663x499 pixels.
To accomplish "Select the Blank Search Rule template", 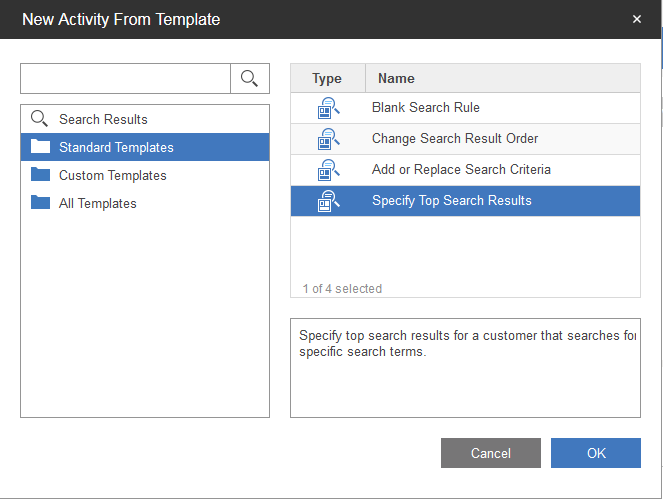I will [425, 108].
